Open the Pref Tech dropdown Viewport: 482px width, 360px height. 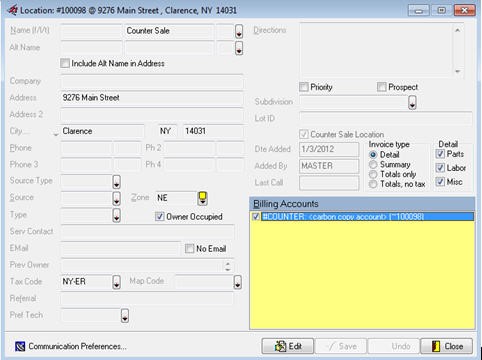point(125,316)
